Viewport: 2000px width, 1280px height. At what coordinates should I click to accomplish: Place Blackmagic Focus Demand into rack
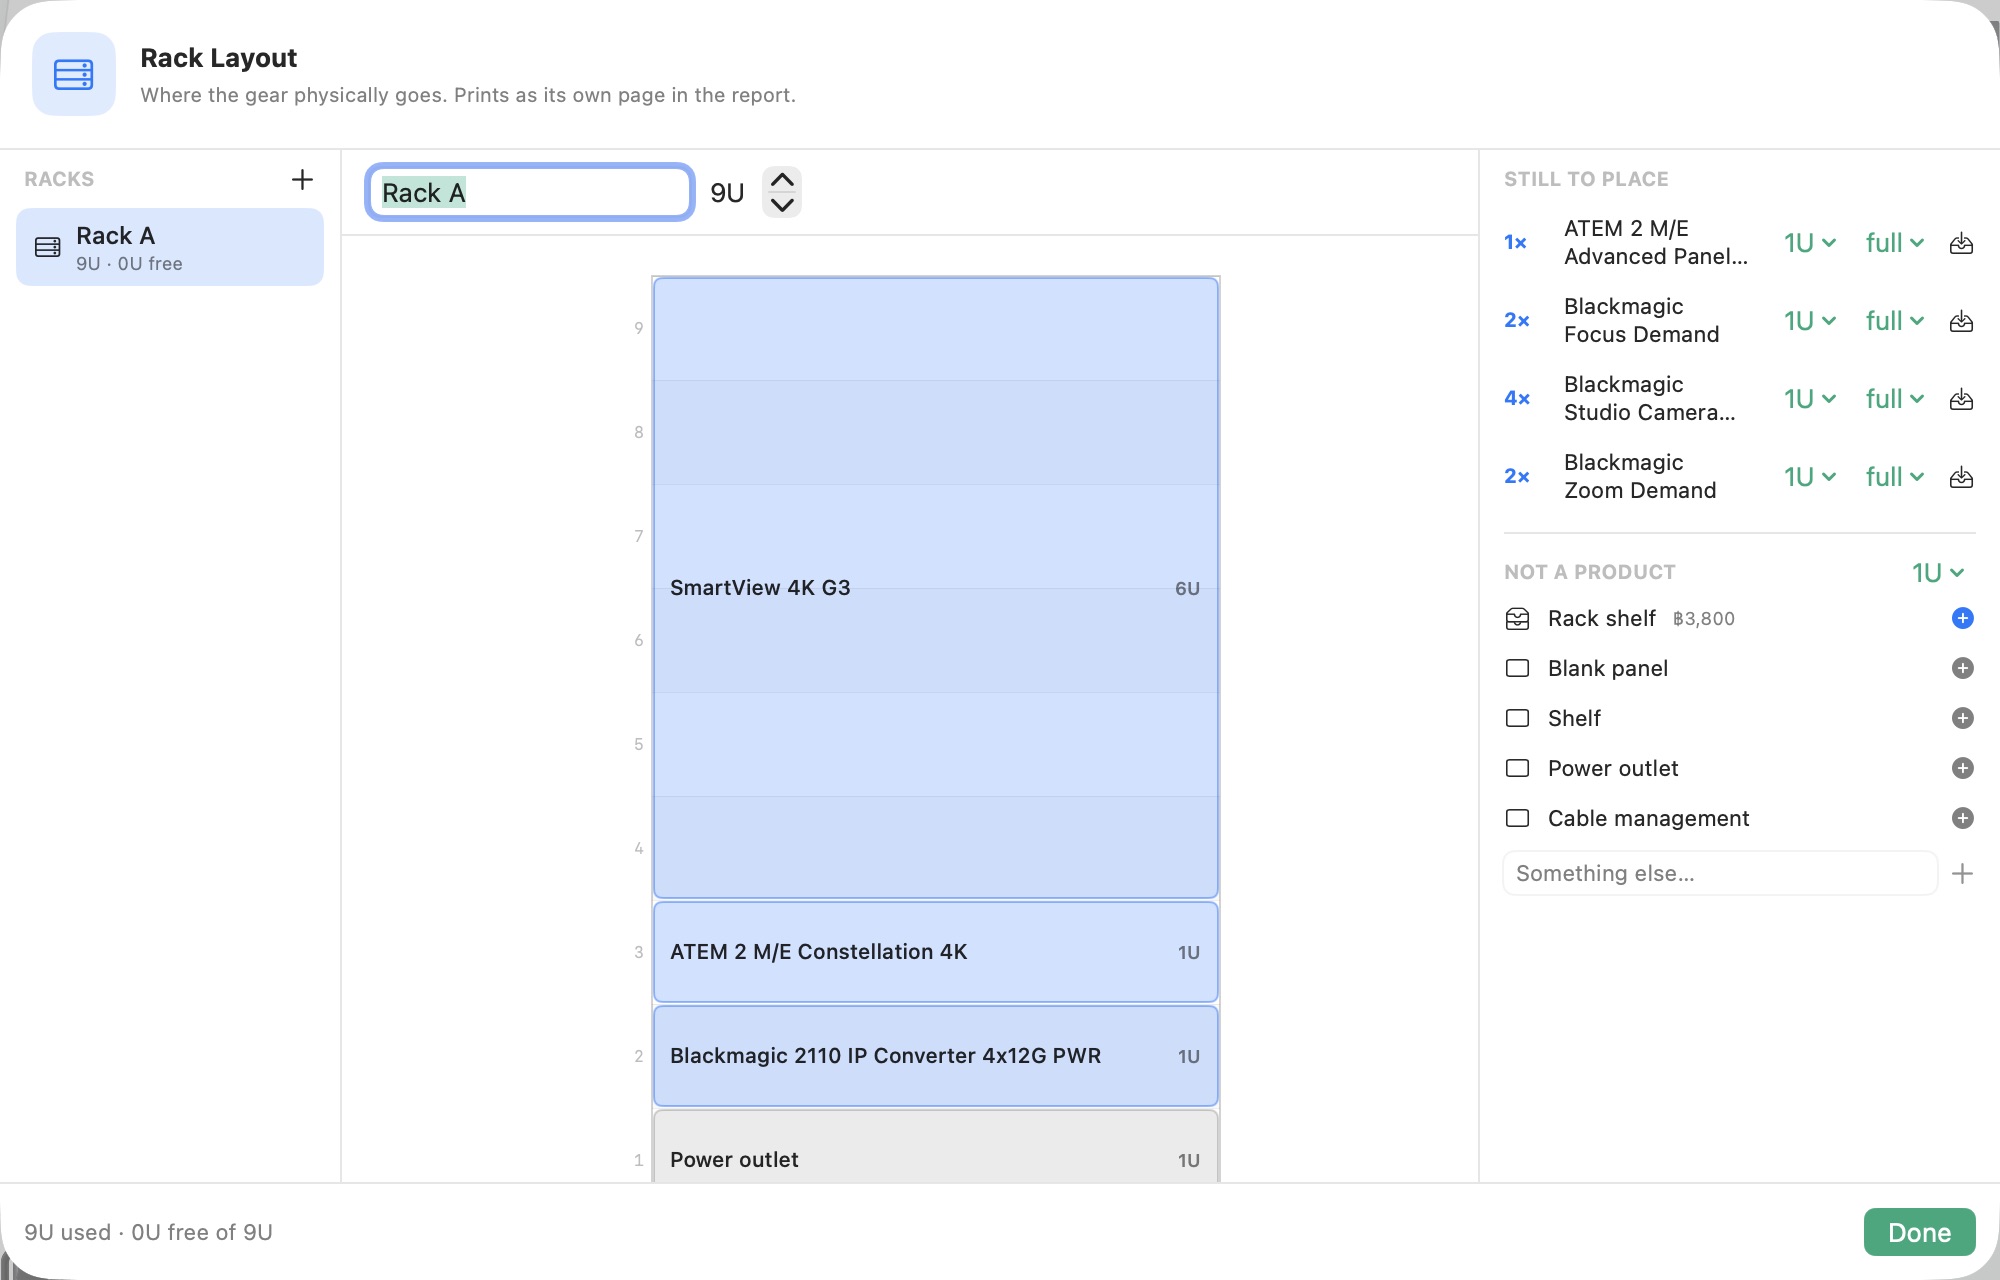[x=1961, y=321]
